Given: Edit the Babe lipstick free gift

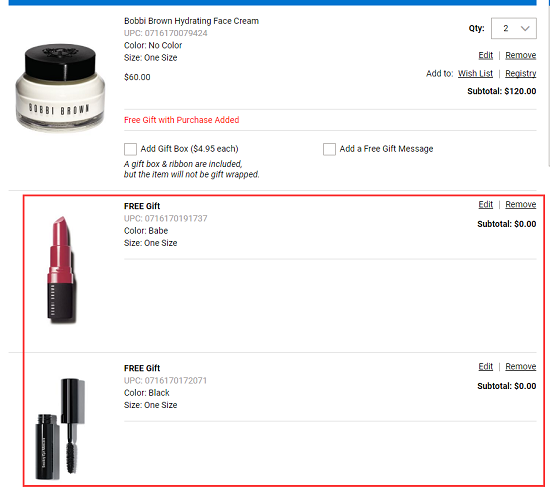Looking at the screenshot, I should coord(485,204).
